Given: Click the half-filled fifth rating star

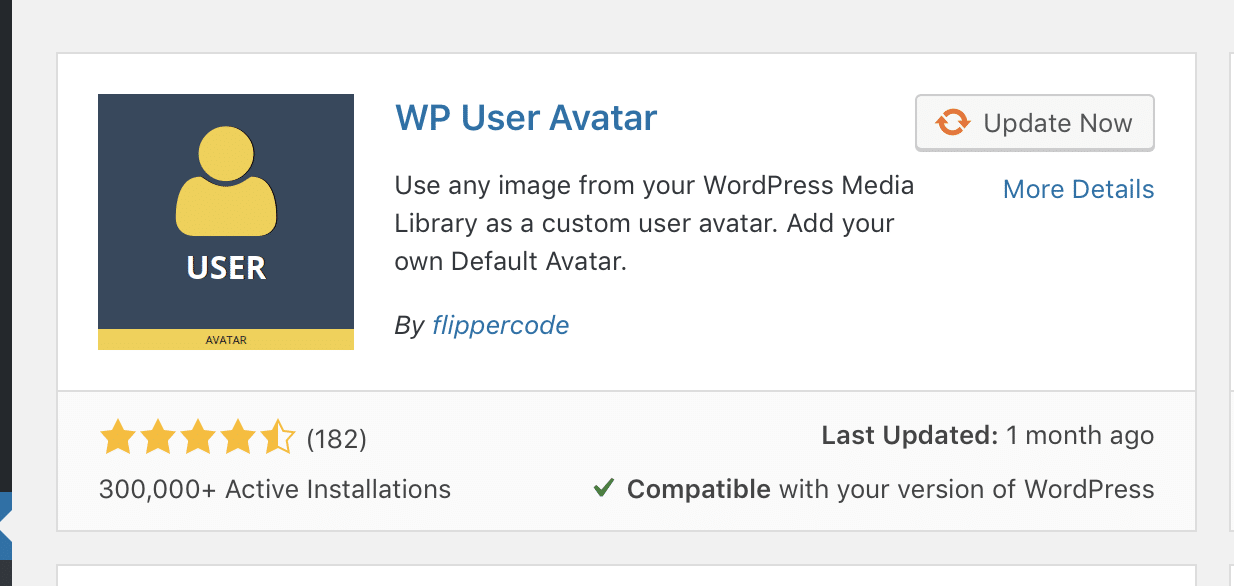Looking at the screenshot, I should (x=277, y=438).
